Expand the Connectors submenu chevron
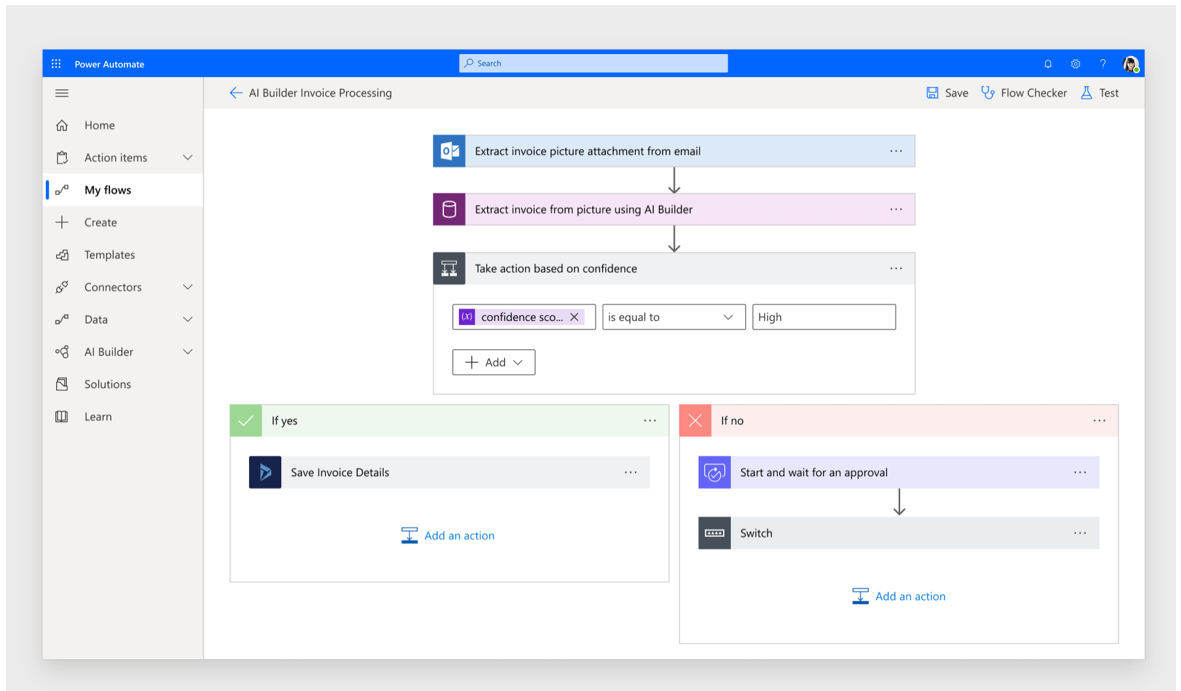 (x=188, y=287)
